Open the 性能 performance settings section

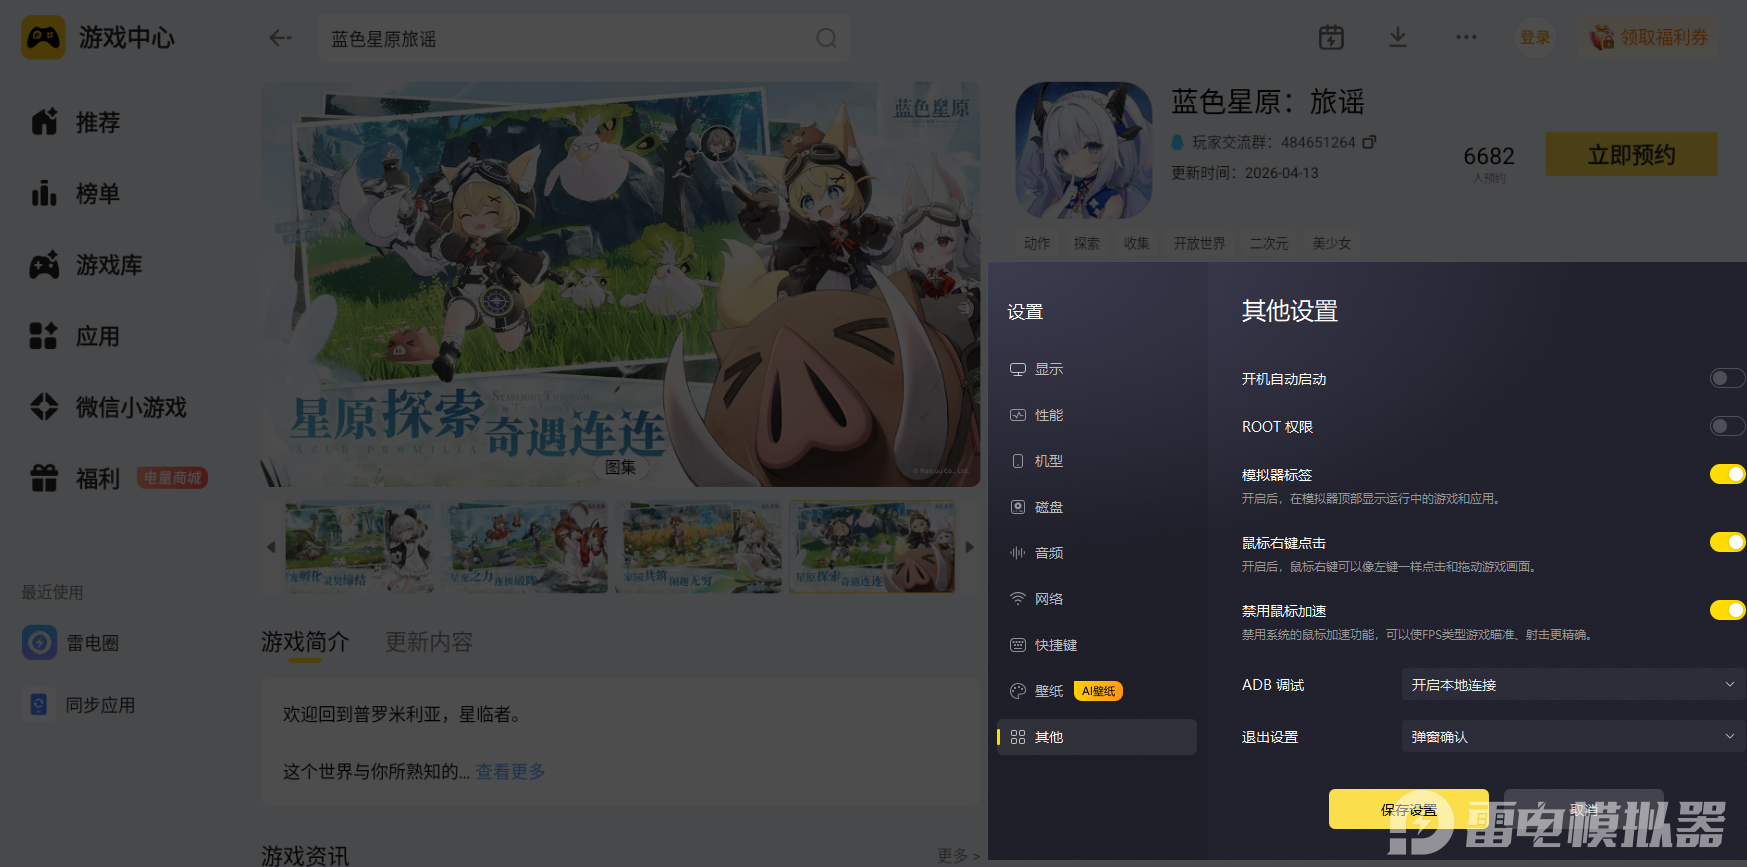1096,415
